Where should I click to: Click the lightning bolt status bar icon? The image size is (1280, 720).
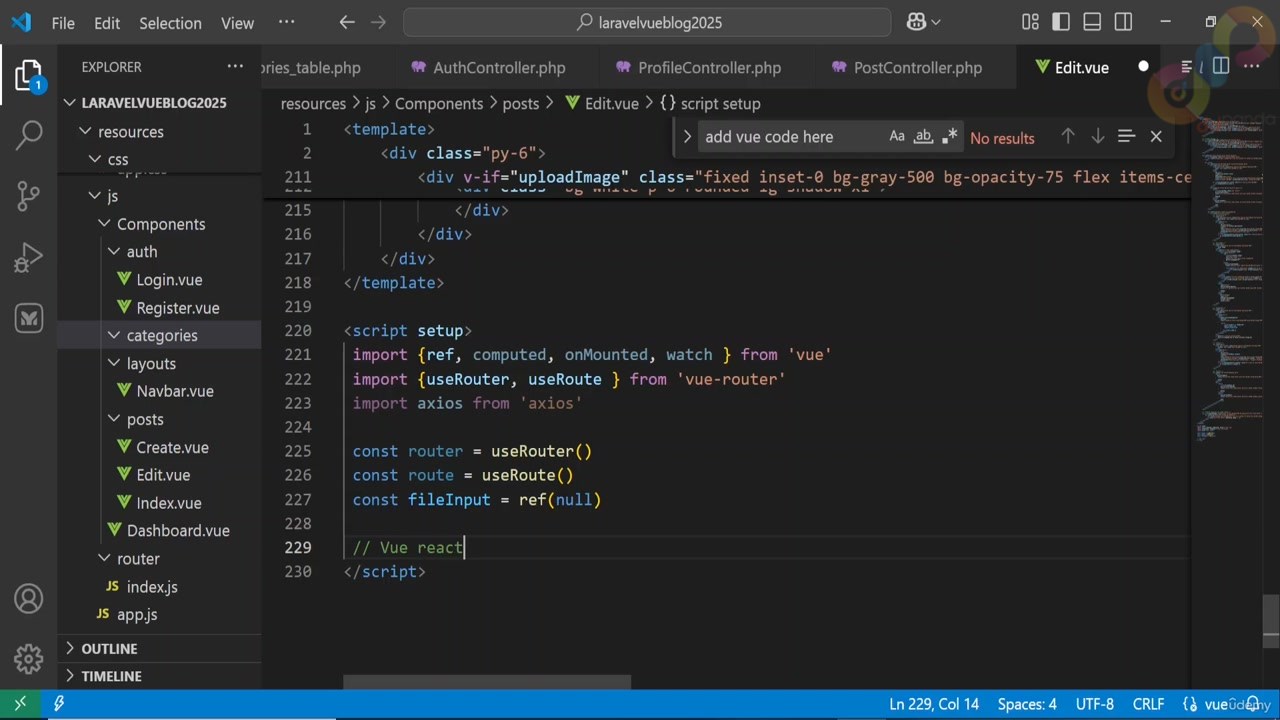59,704
